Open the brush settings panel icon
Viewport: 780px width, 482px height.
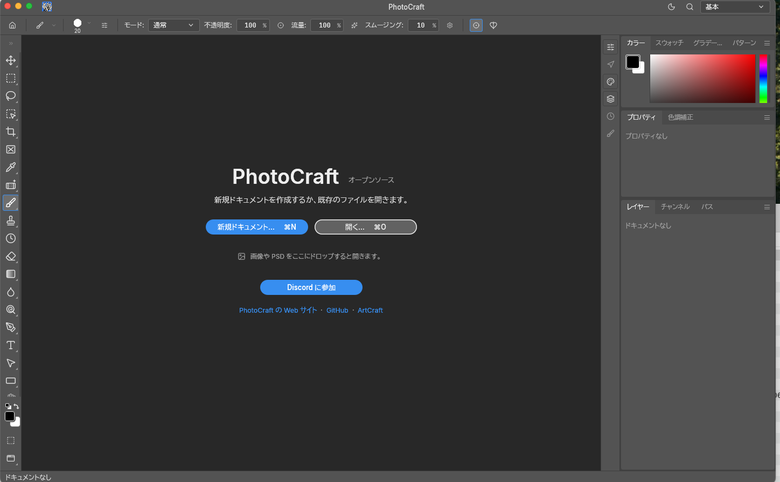(104, 25)
